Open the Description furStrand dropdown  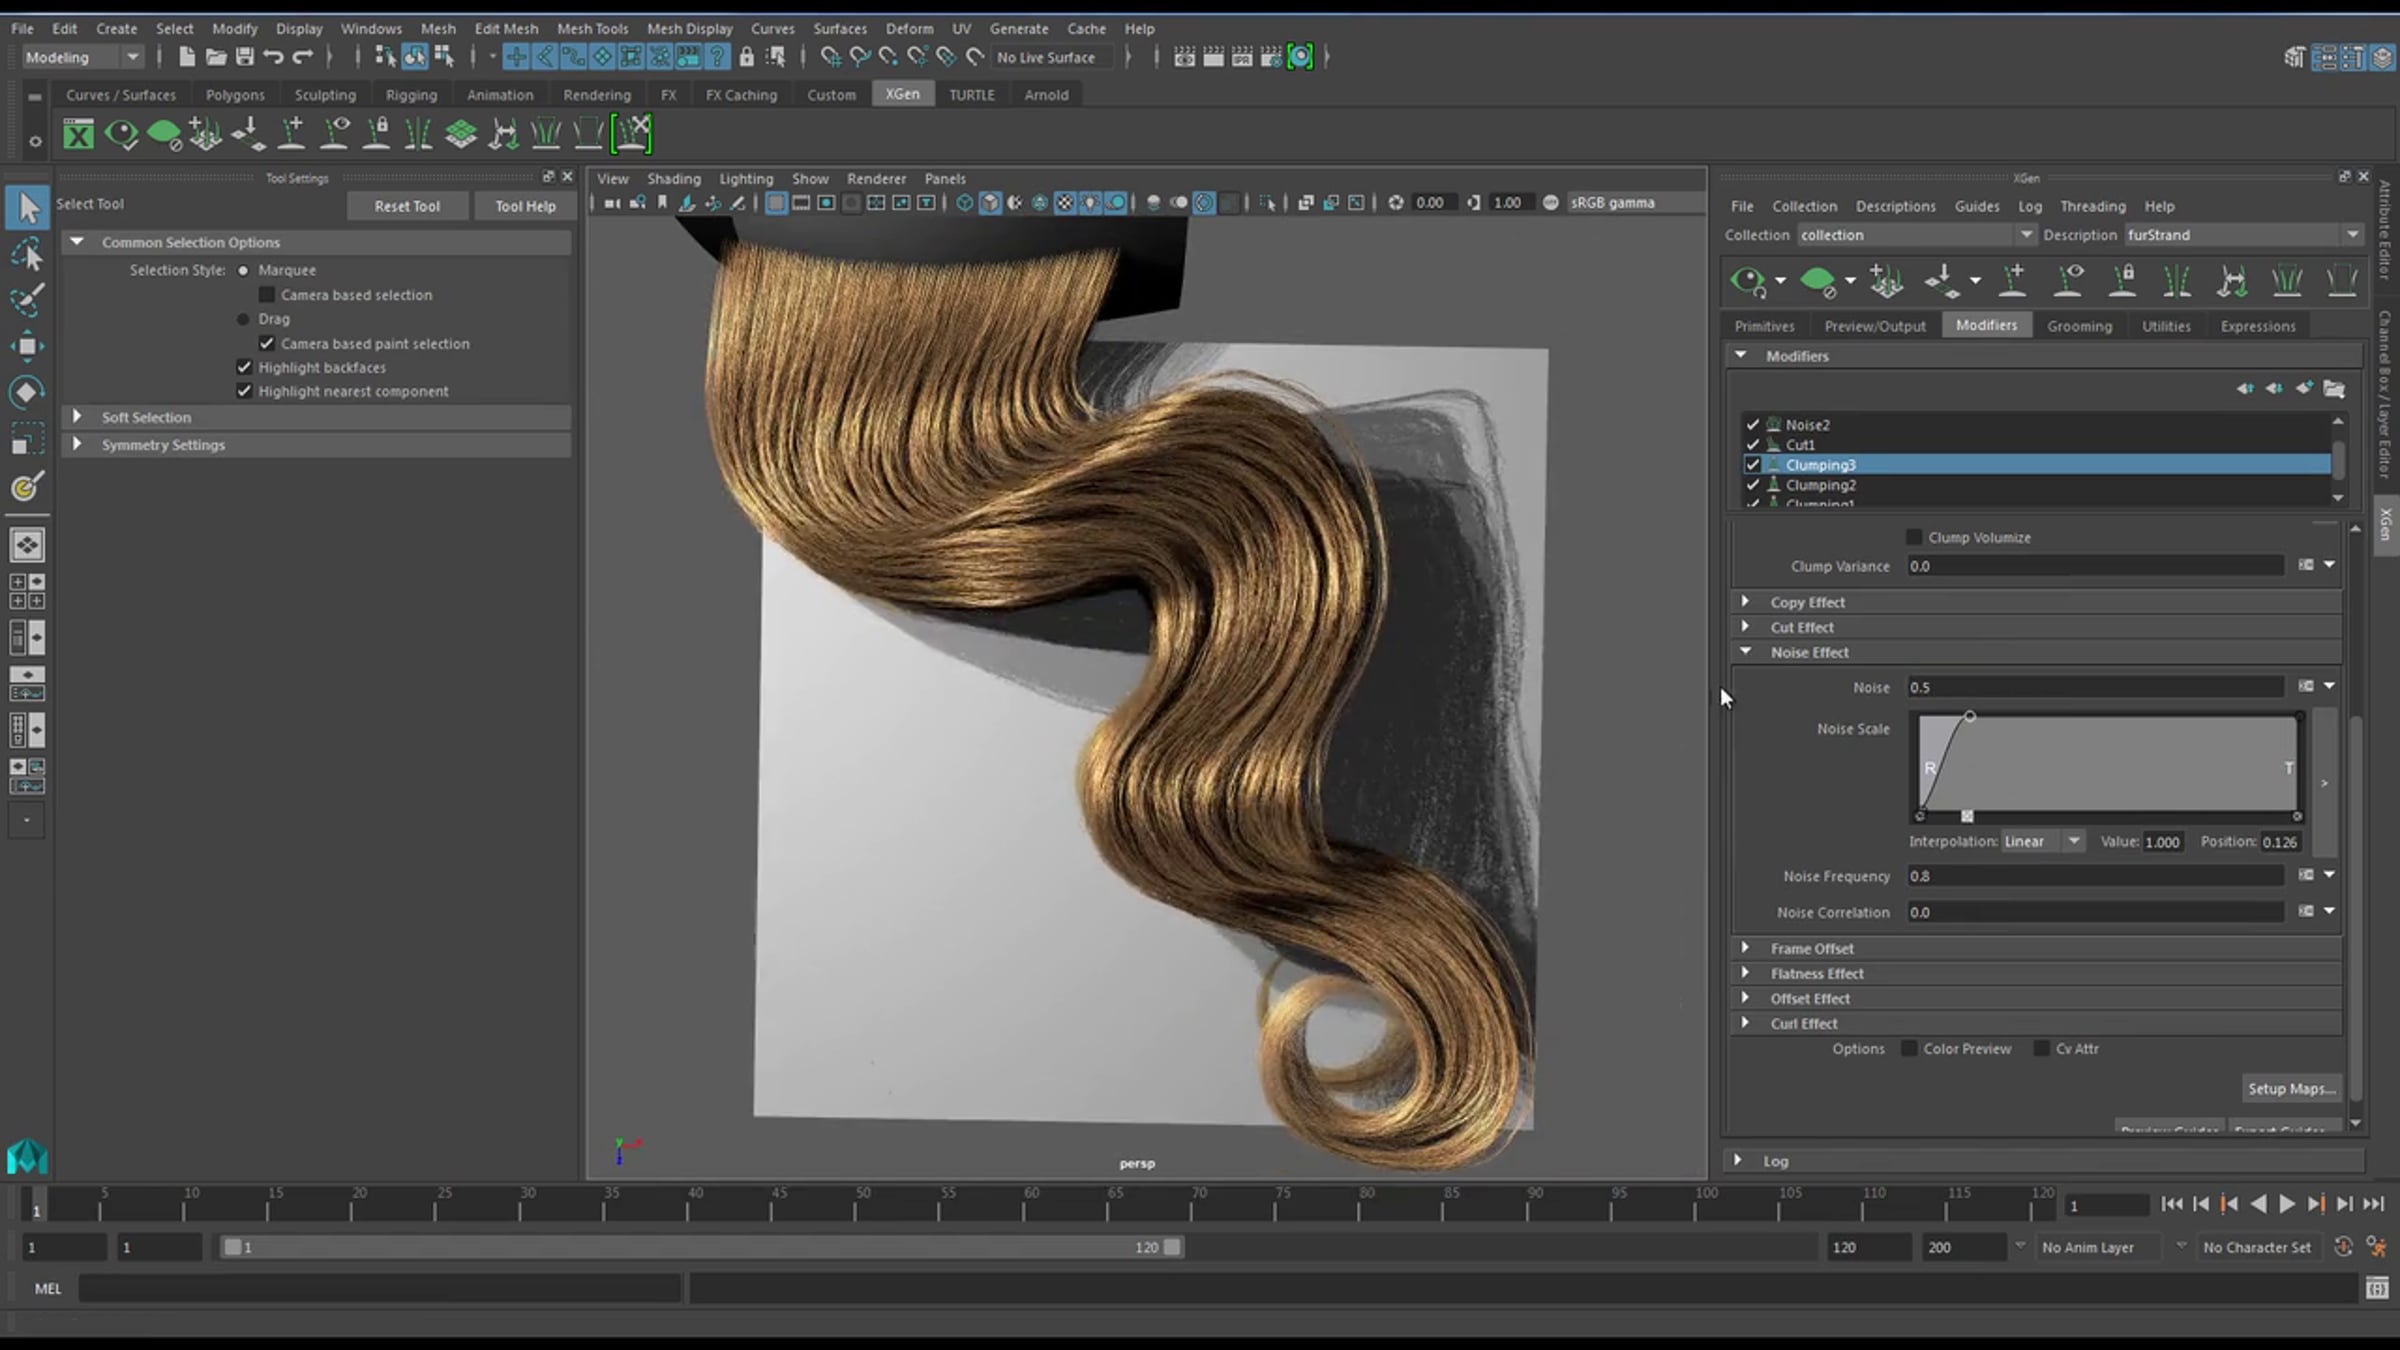coord(2243,235)
